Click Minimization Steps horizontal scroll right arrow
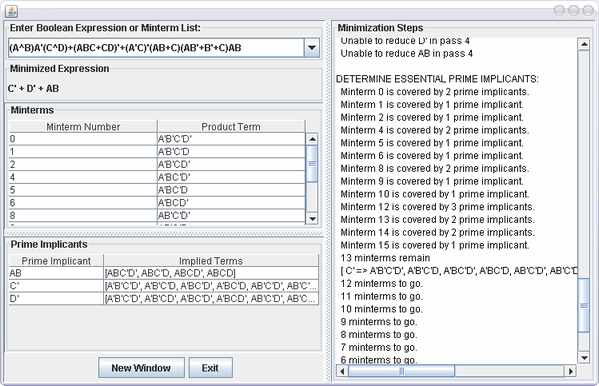This screenshot has height=386, width=599. [570, 371]
